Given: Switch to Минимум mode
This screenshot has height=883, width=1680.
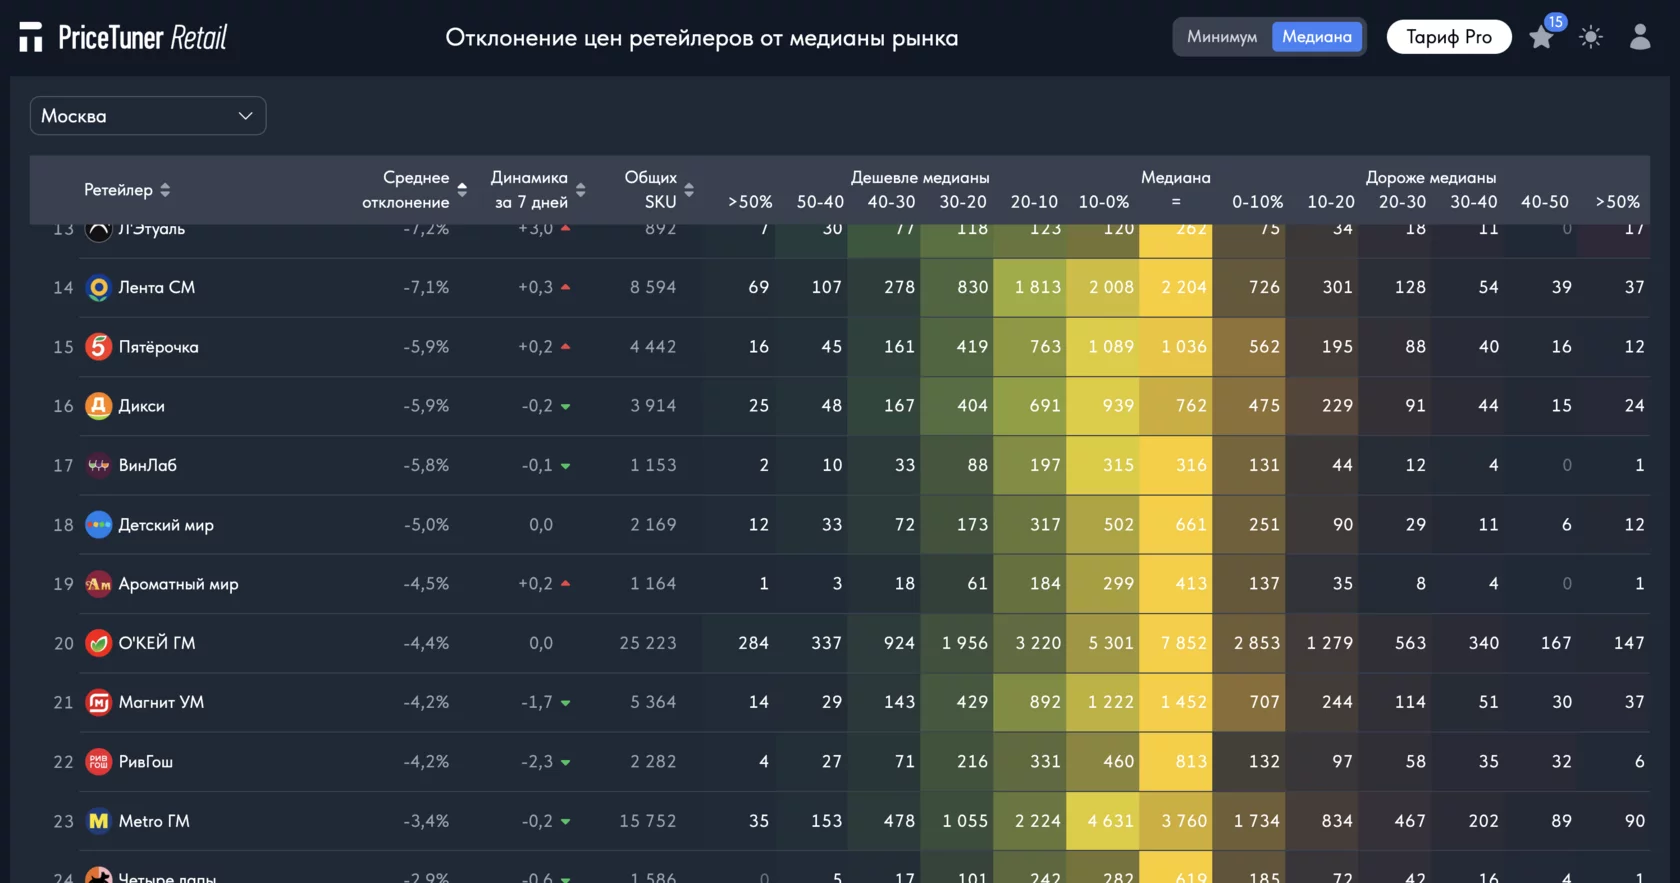Looking at the screenshot, I should tap(1222, 37).
